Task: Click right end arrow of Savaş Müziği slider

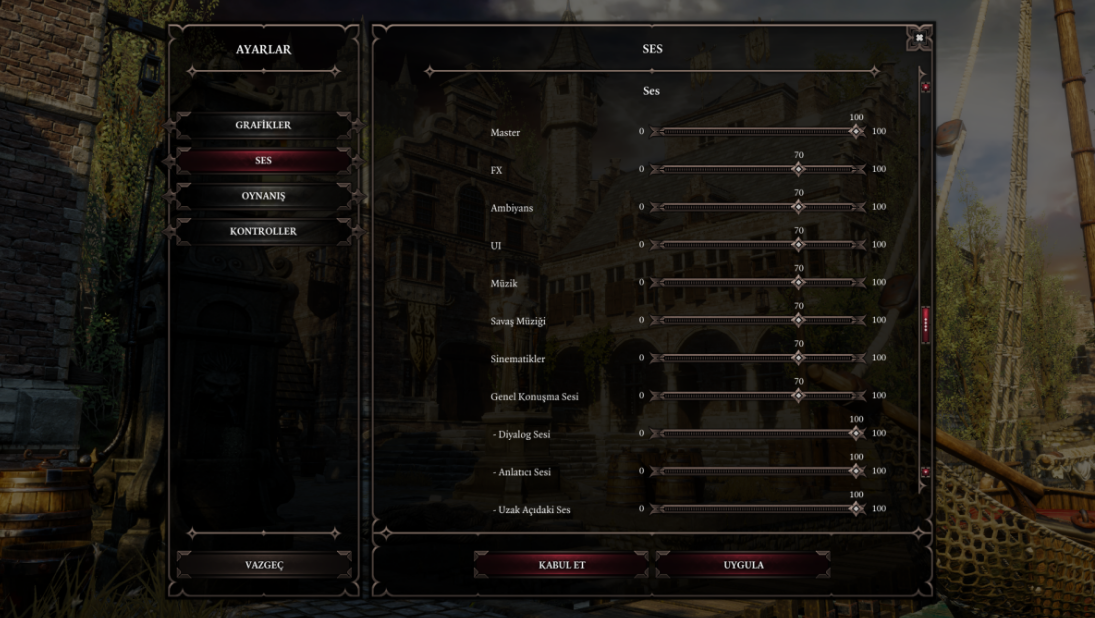Action: [860, 320]
